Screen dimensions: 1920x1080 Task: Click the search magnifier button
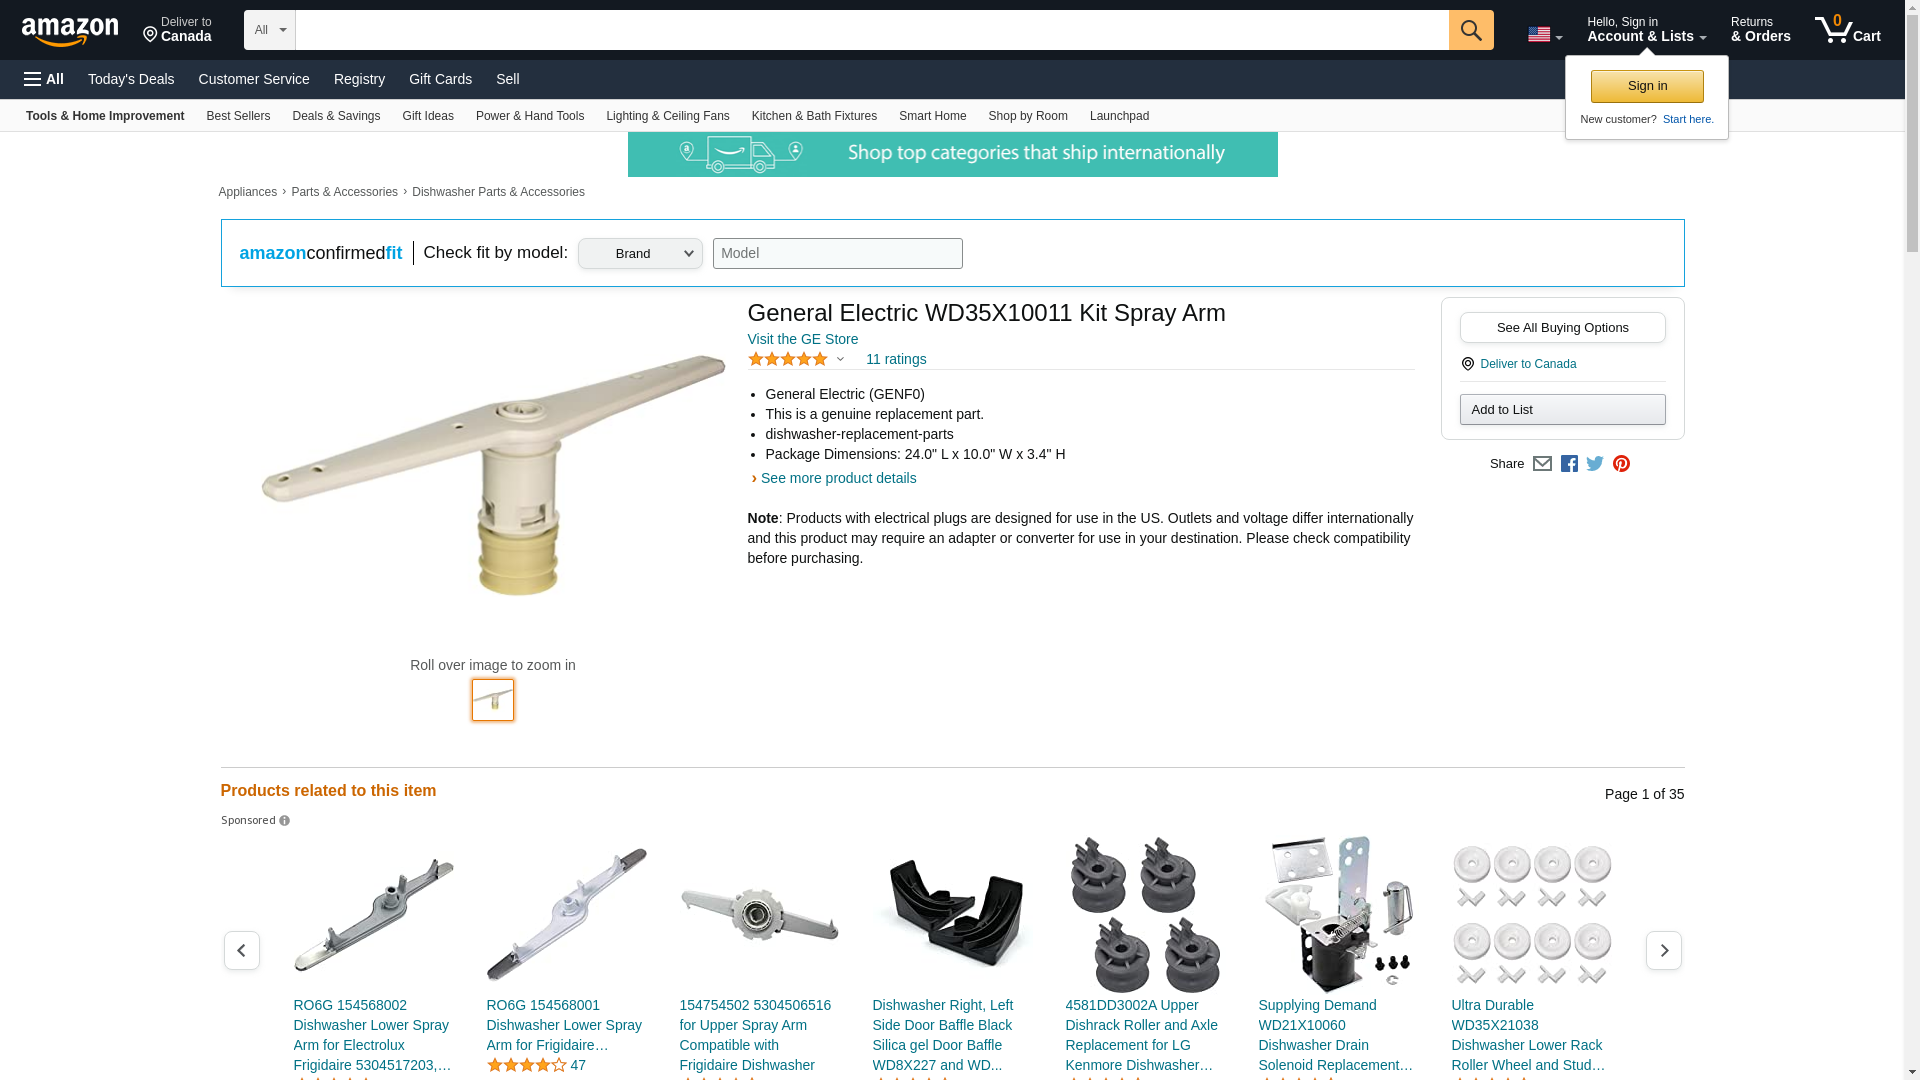(x=1471, y=30)
